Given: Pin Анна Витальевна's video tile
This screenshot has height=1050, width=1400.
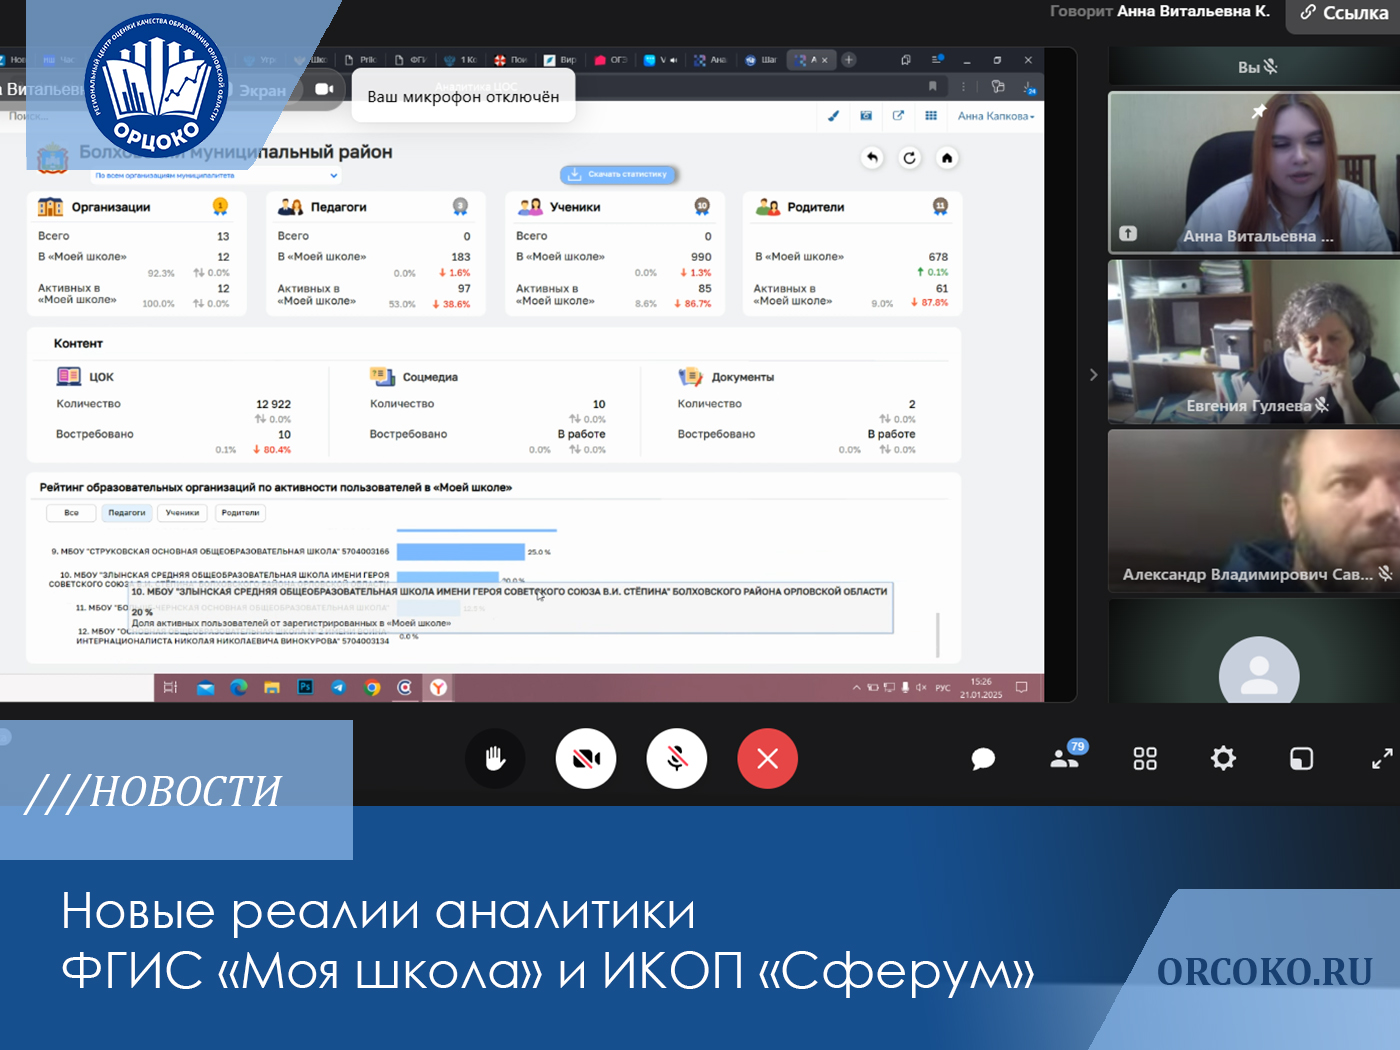Looking at the screenshot, I should click(x=1259, y=111).
